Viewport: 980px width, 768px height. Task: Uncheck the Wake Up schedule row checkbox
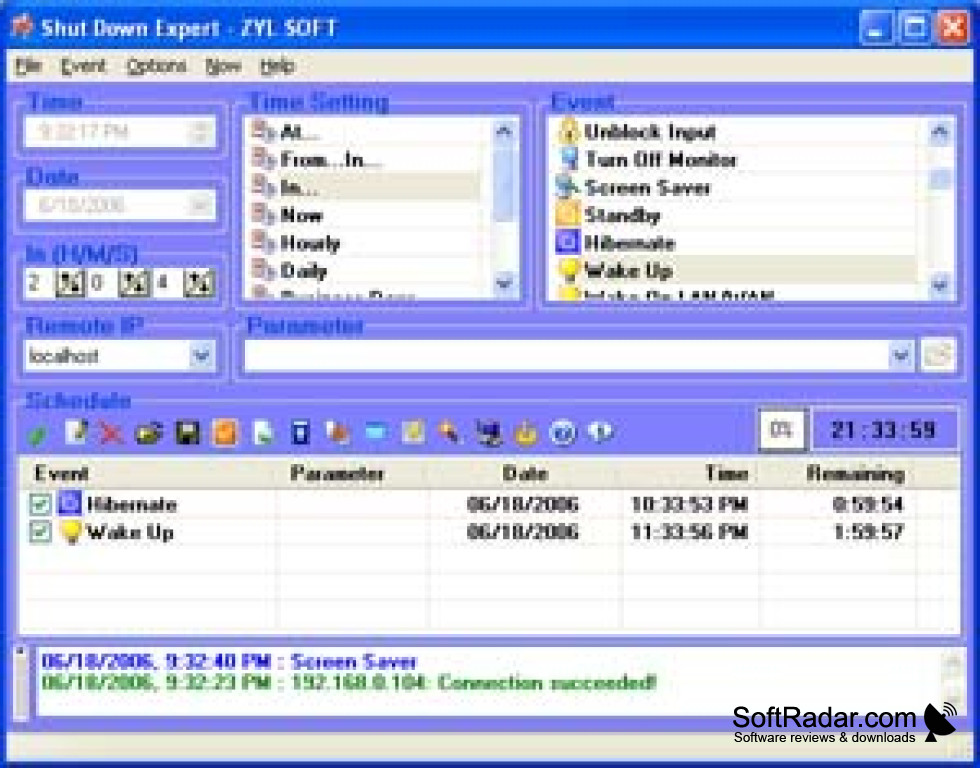41,532
